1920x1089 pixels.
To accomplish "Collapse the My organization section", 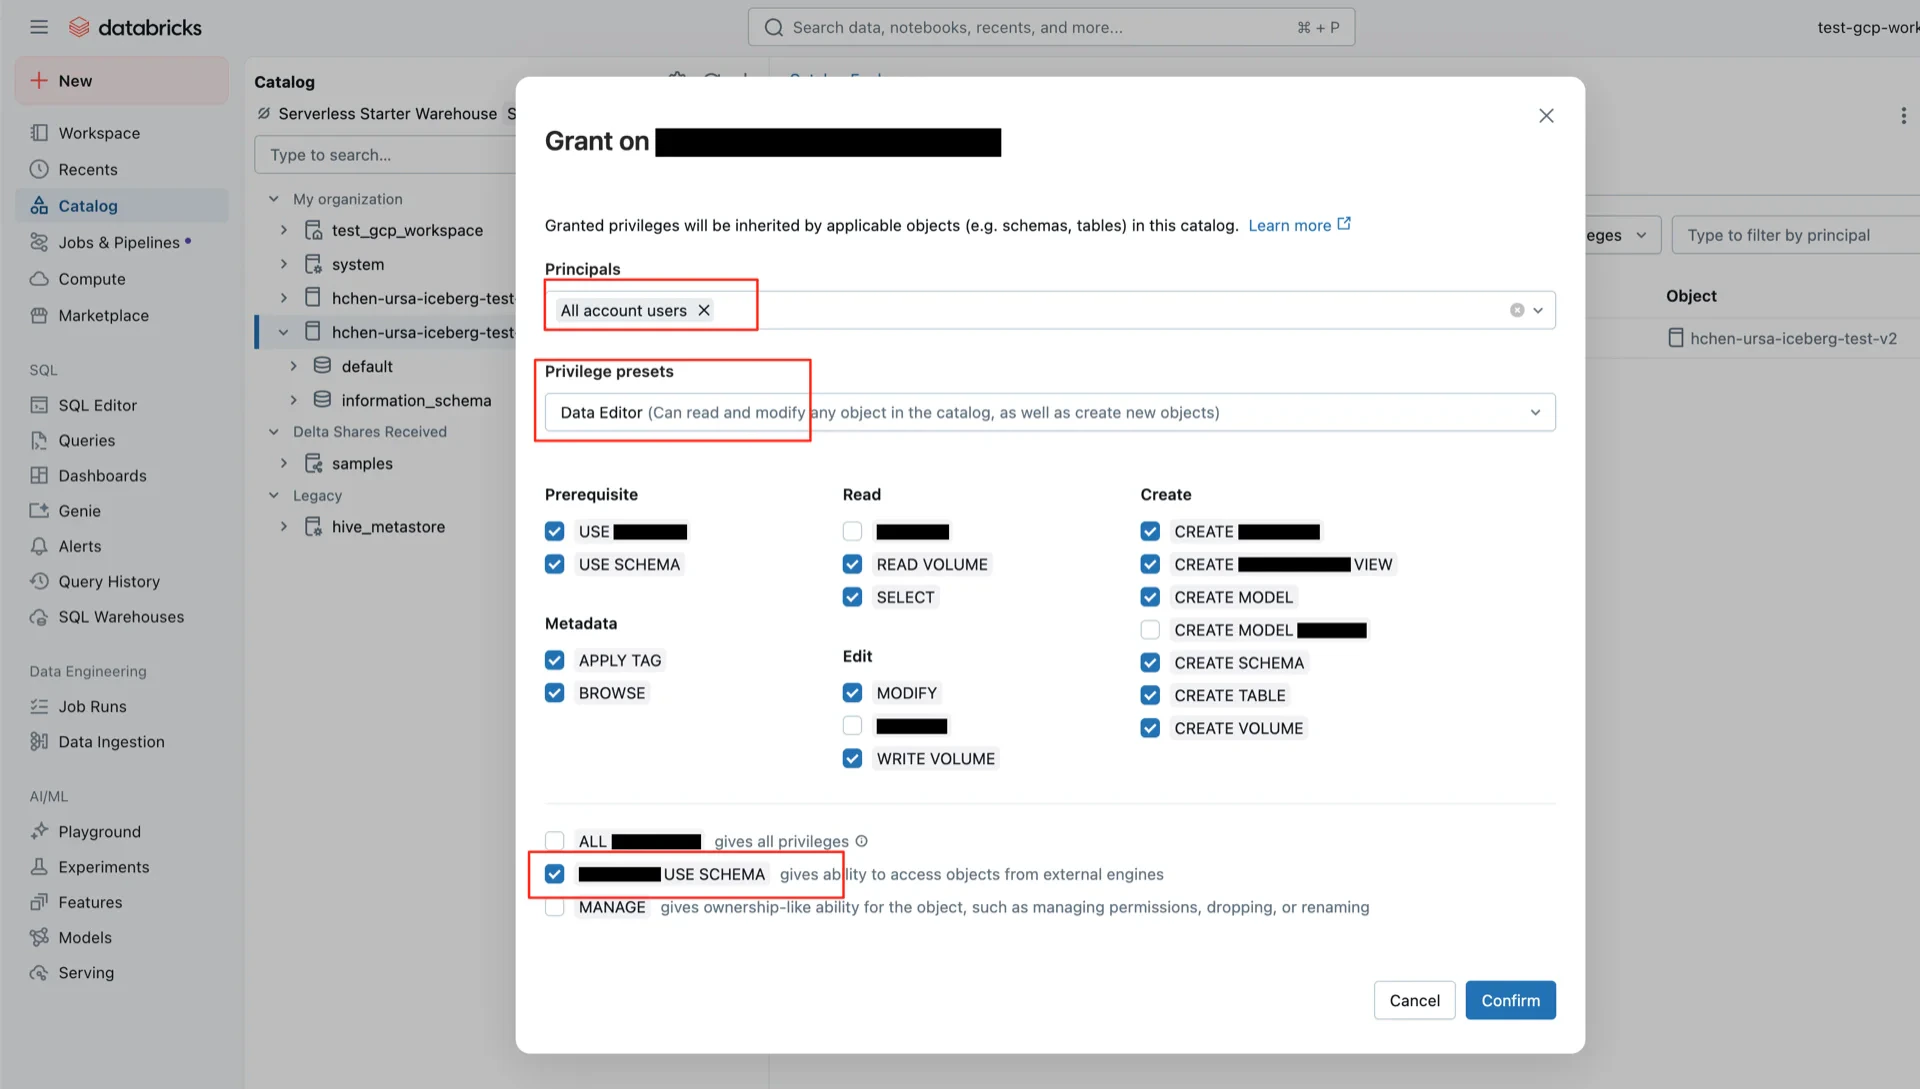I will 273,199.
